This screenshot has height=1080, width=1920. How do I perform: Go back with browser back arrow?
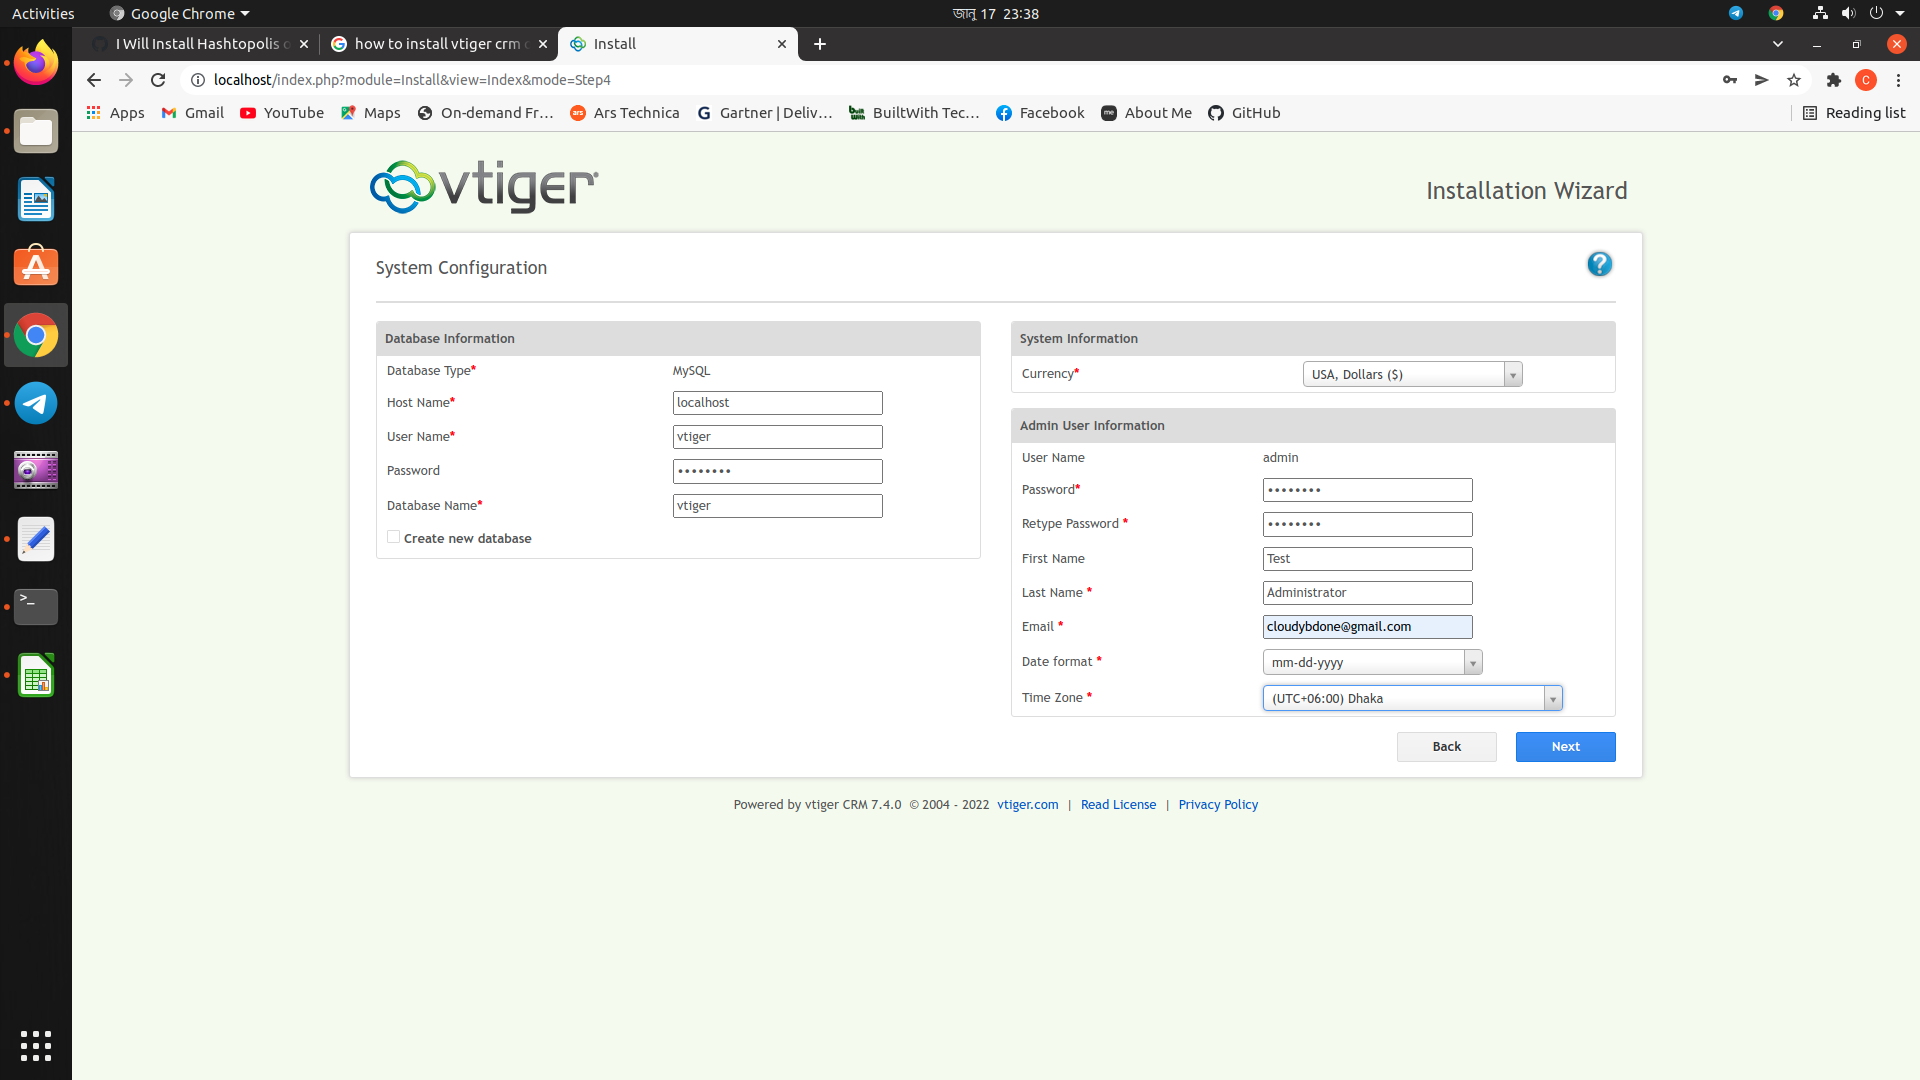pos(94,80)
